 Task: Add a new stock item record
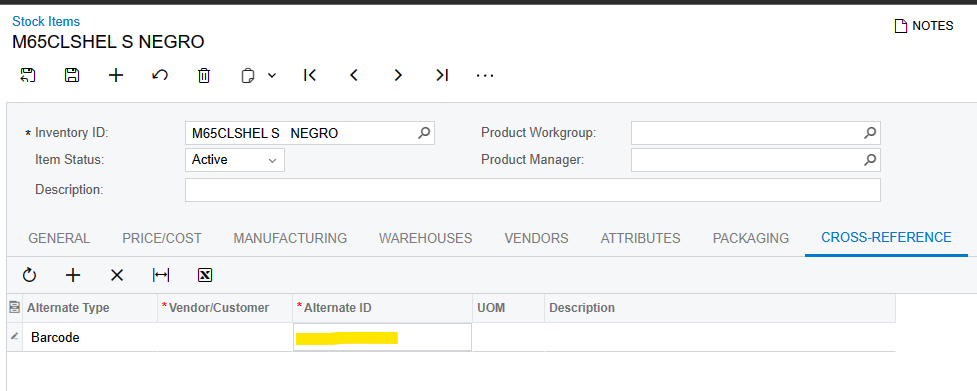click(x=116, y=75)
